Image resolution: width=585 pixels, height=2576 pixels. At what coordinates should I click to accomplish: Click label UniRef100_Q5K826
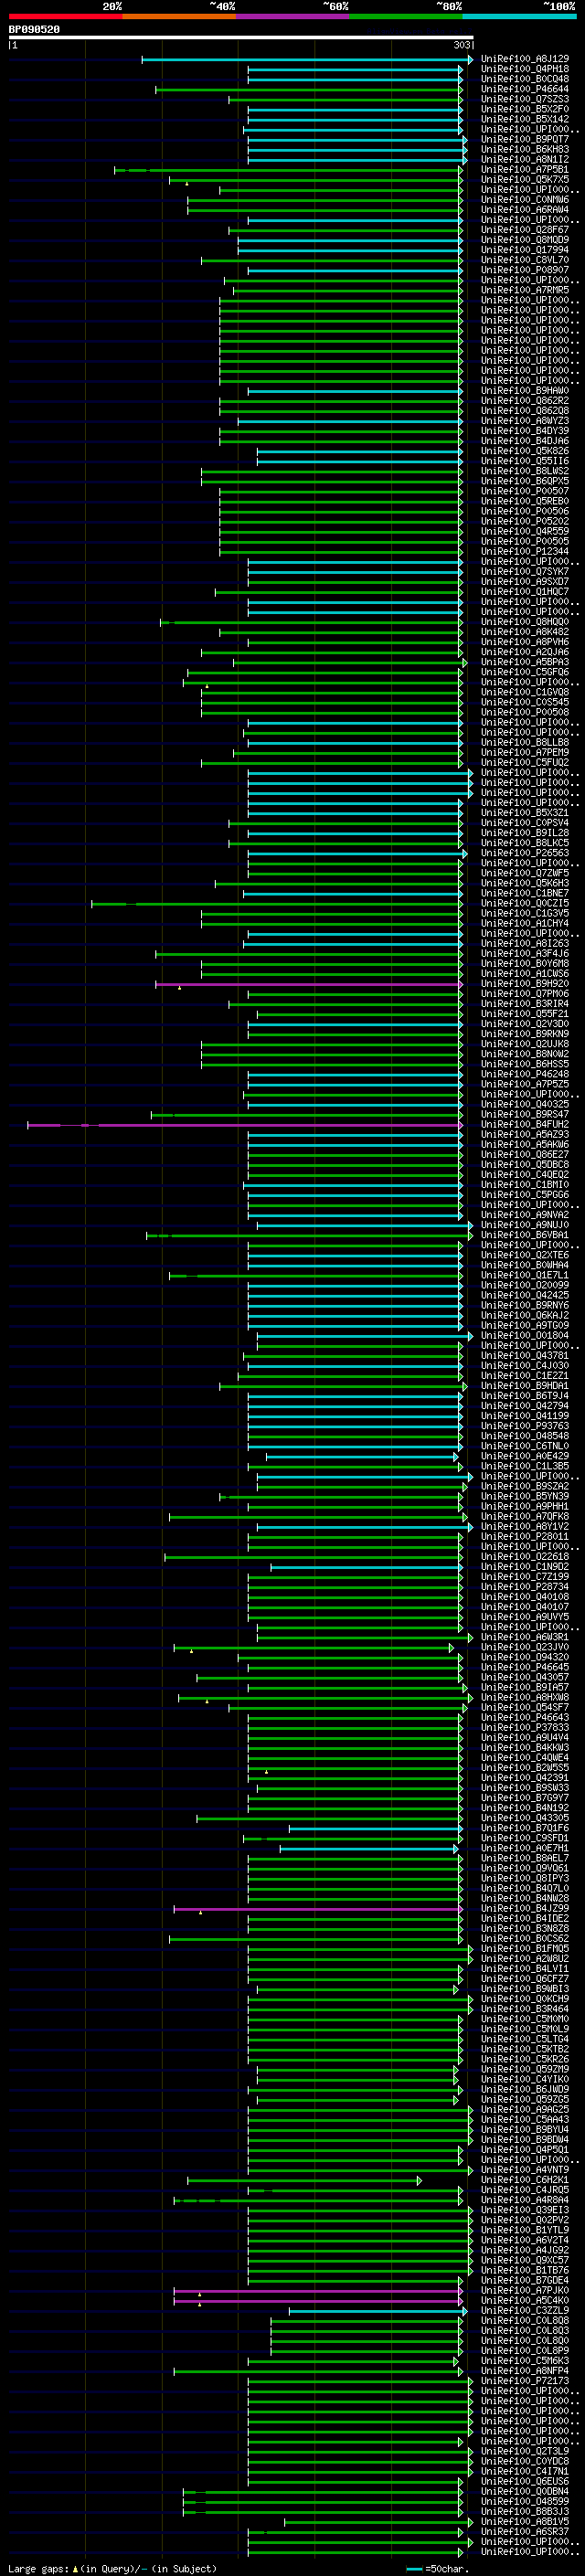(525, 451)
